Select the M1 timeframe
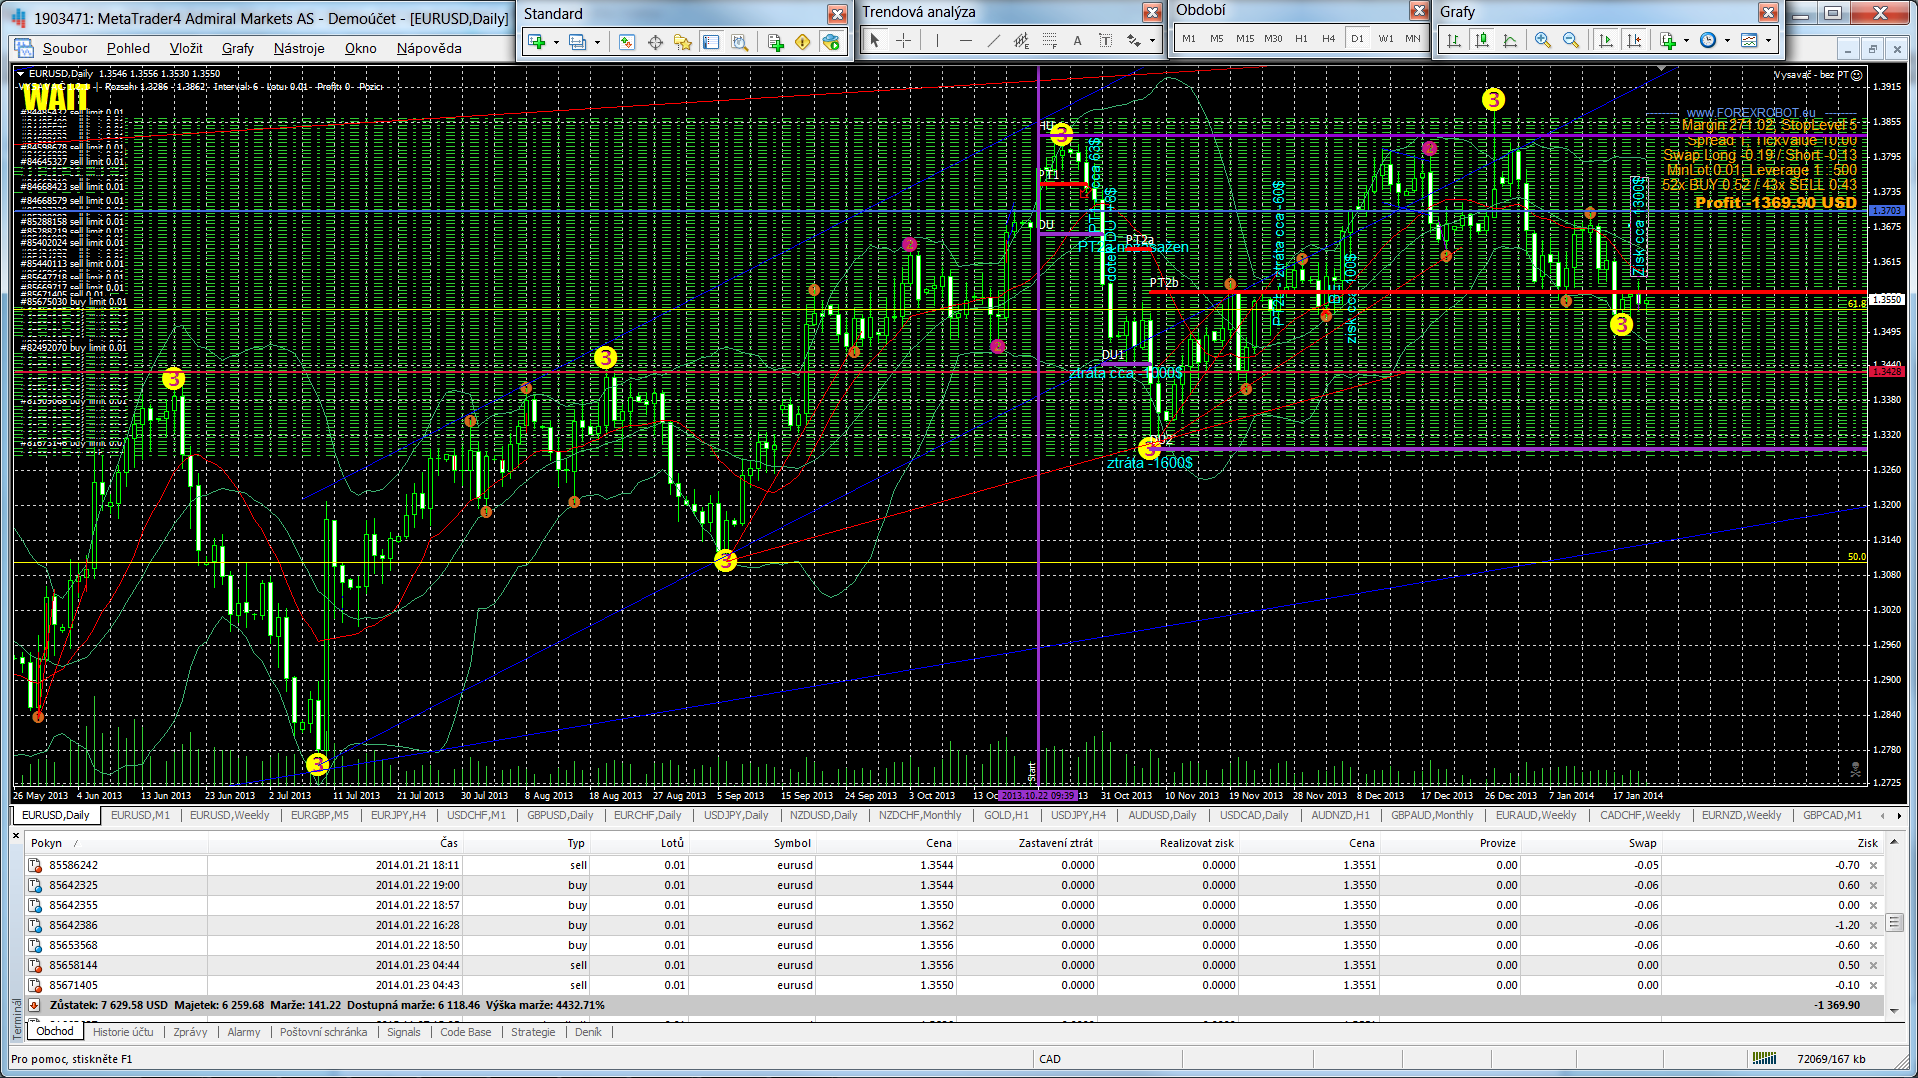This screenshot has width=1918, height=1078. point(1188,39)
